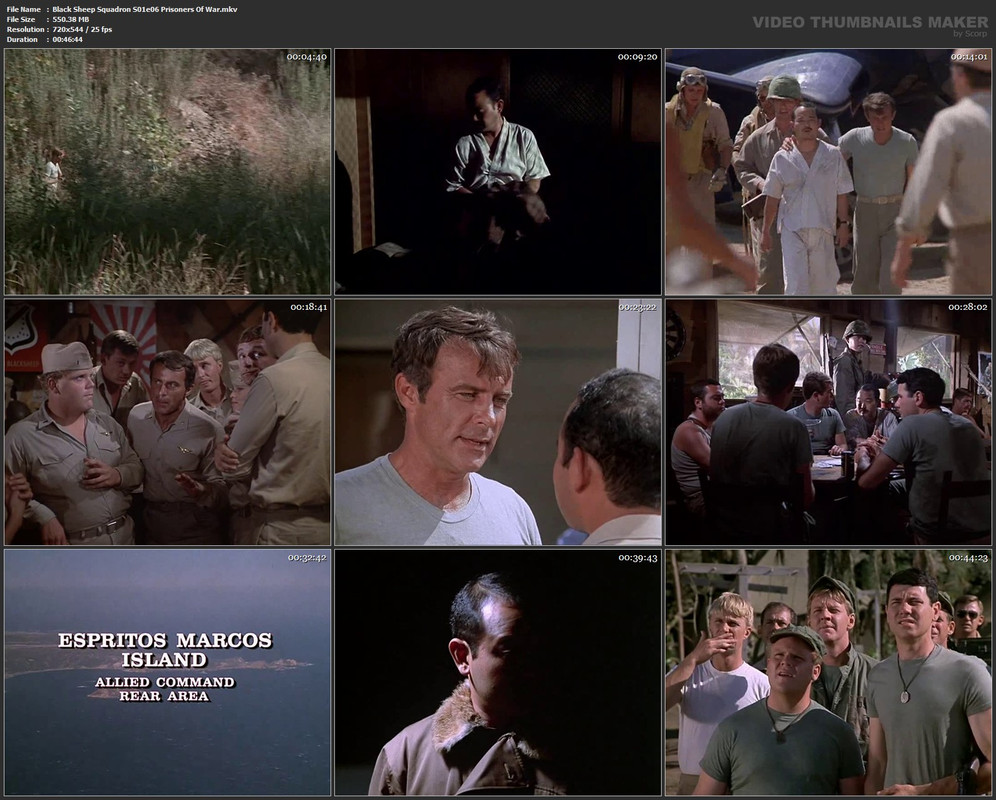
Task: Click the Allied Command Rear Area caption
Action: click(165, 689)
